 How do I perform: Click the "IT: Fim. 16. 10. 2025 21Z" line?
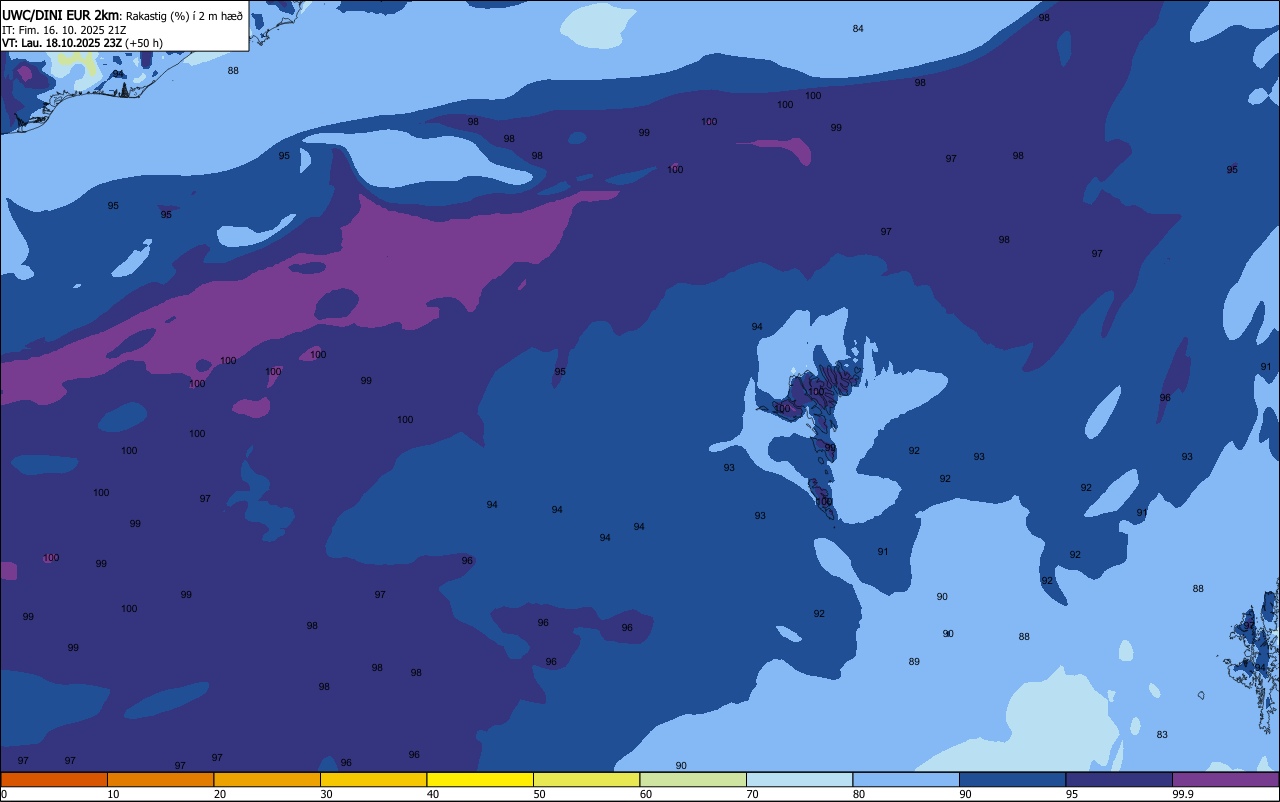coord(64,30)
